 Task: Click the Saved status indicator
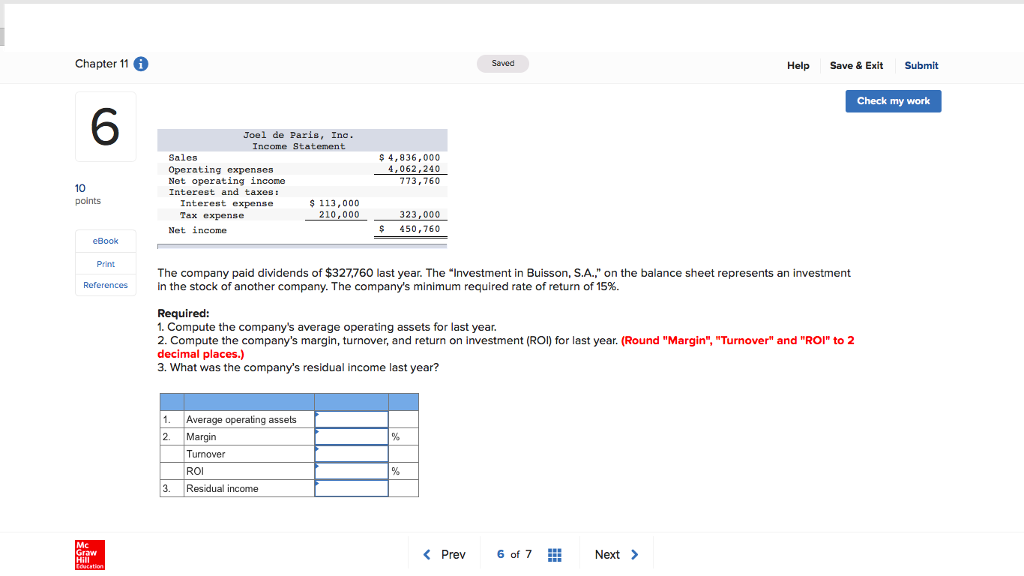[503, 63]
